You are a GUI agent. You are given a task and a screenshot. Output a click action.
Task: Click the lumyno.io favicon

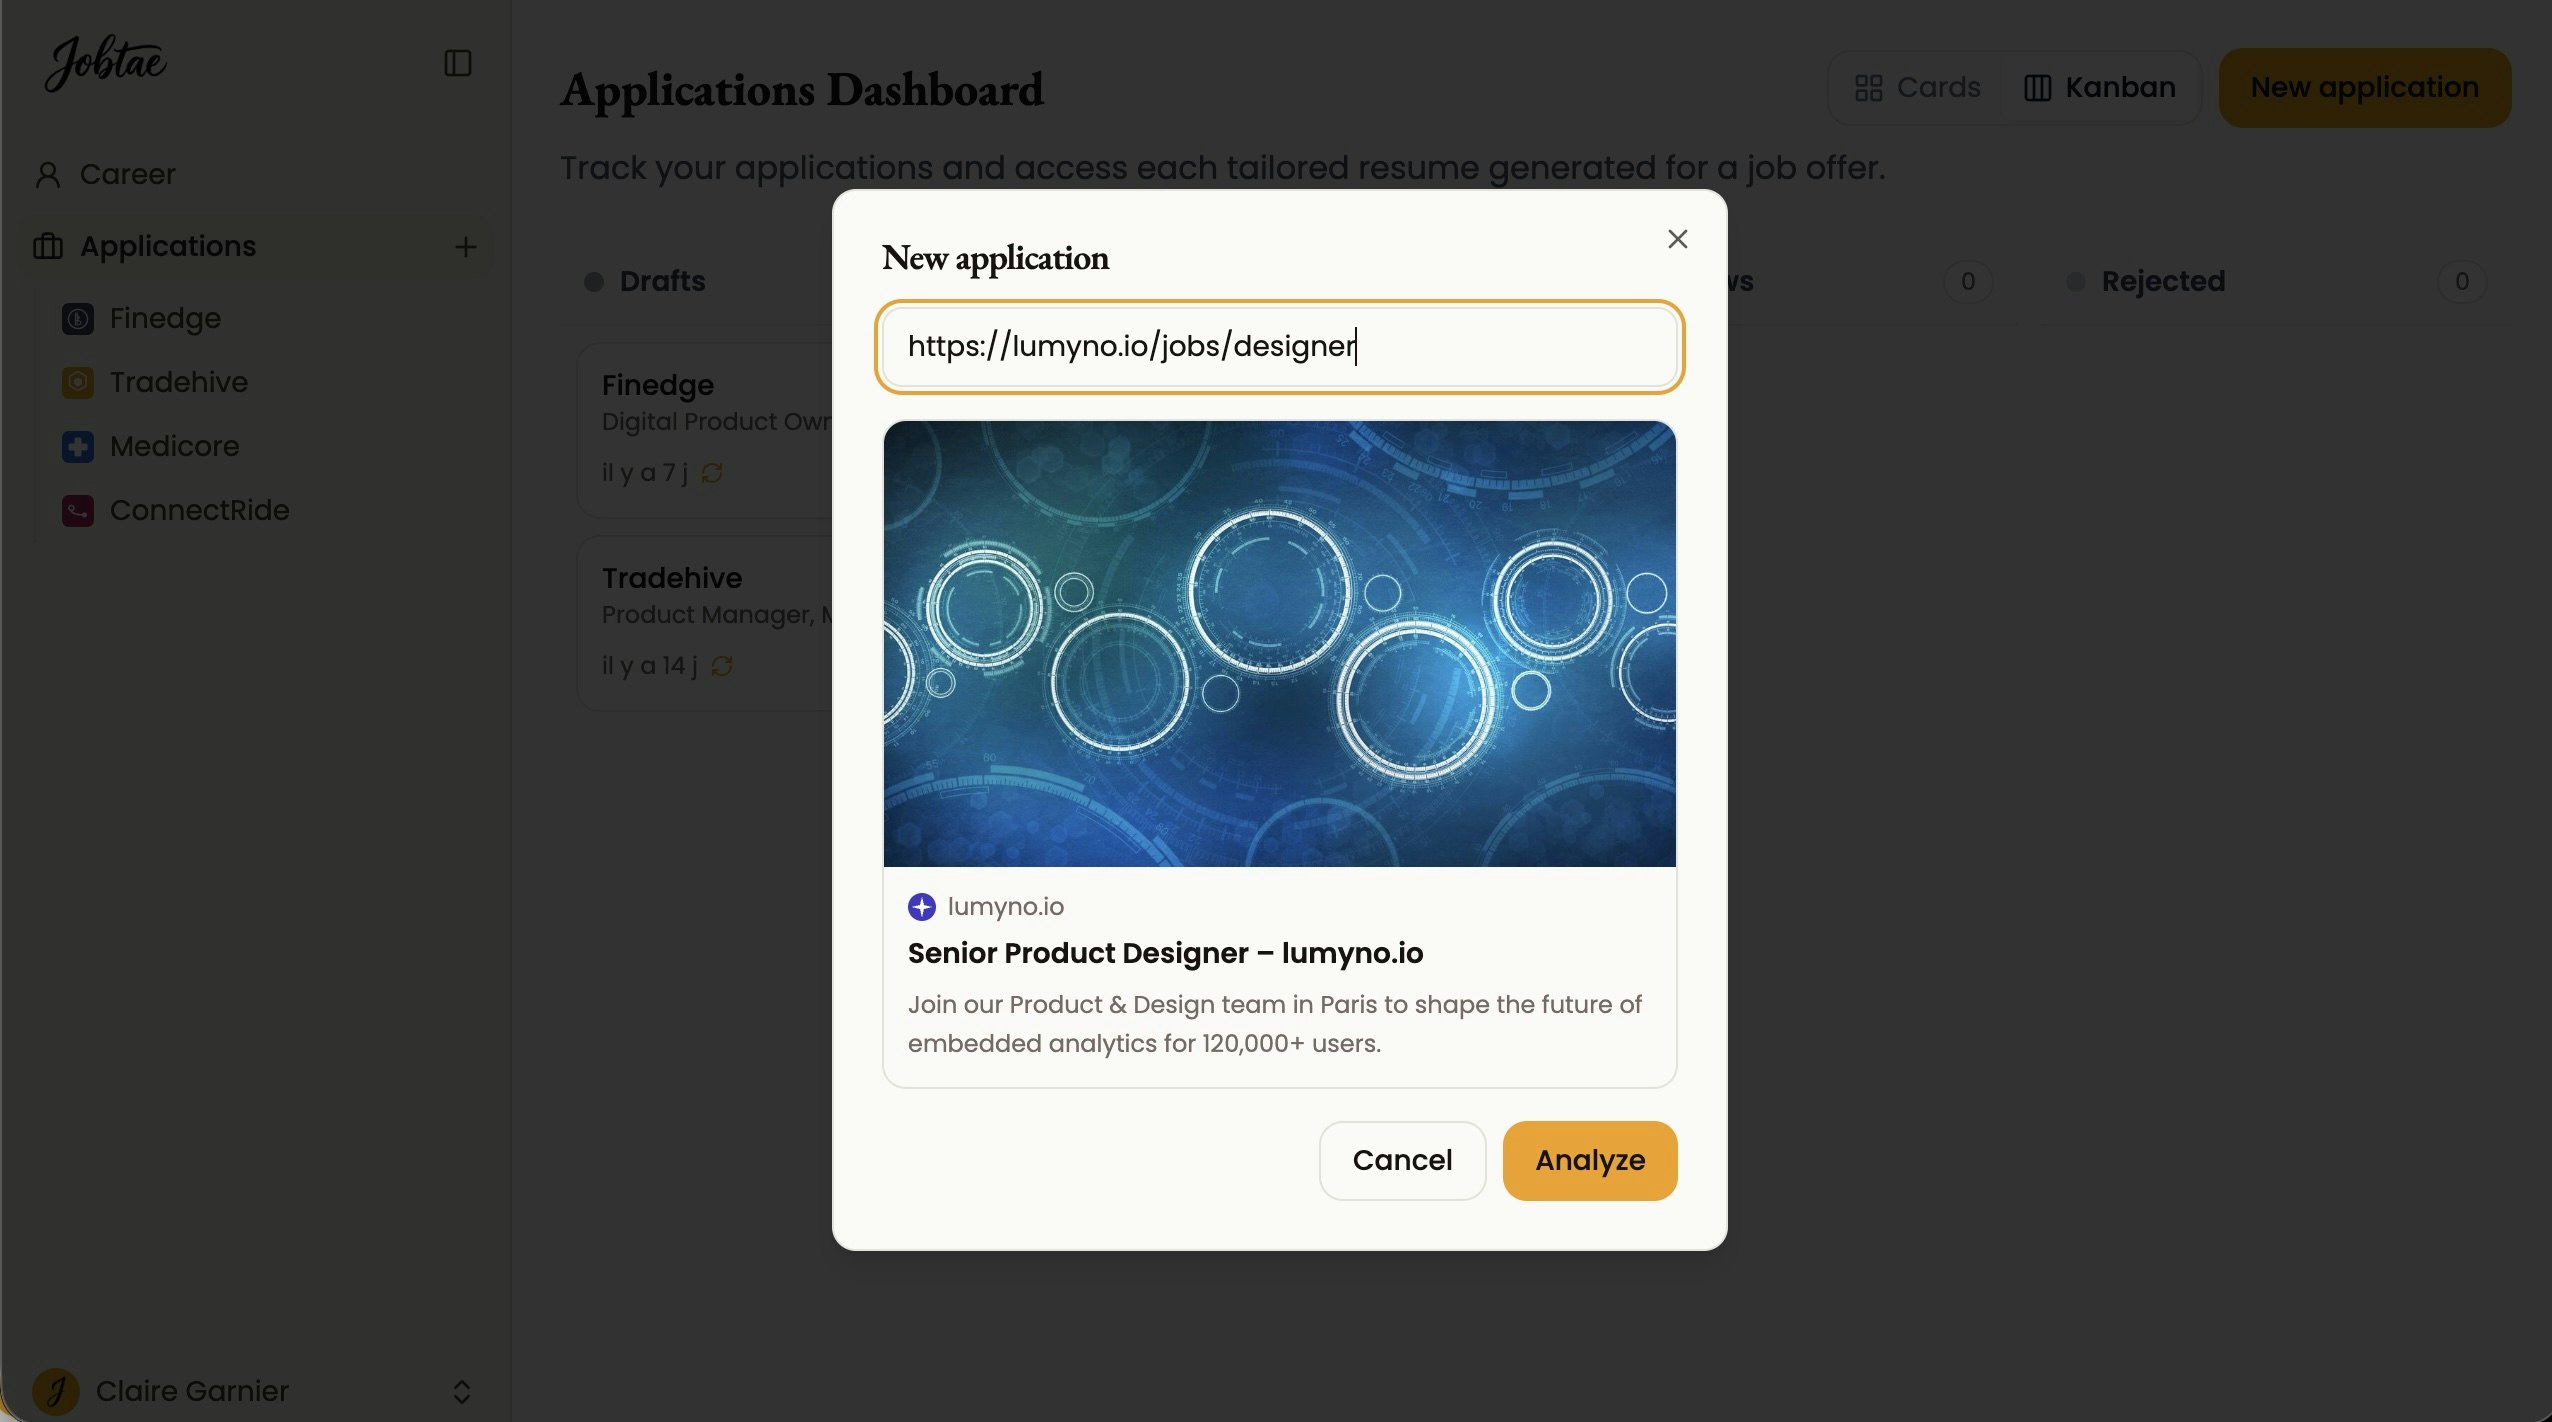click(922, 907)
